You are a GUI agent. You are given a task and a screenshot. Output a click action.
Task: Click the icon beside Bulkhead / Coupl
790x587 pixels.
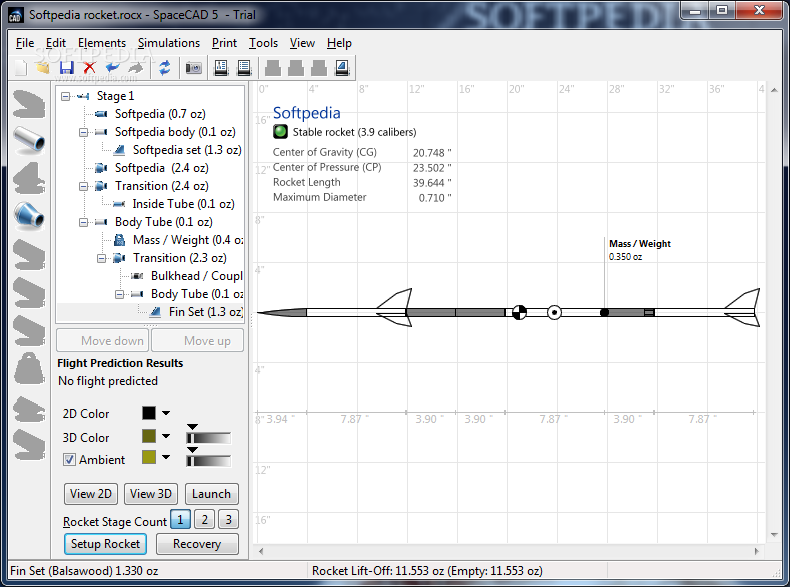click(137, 276)
